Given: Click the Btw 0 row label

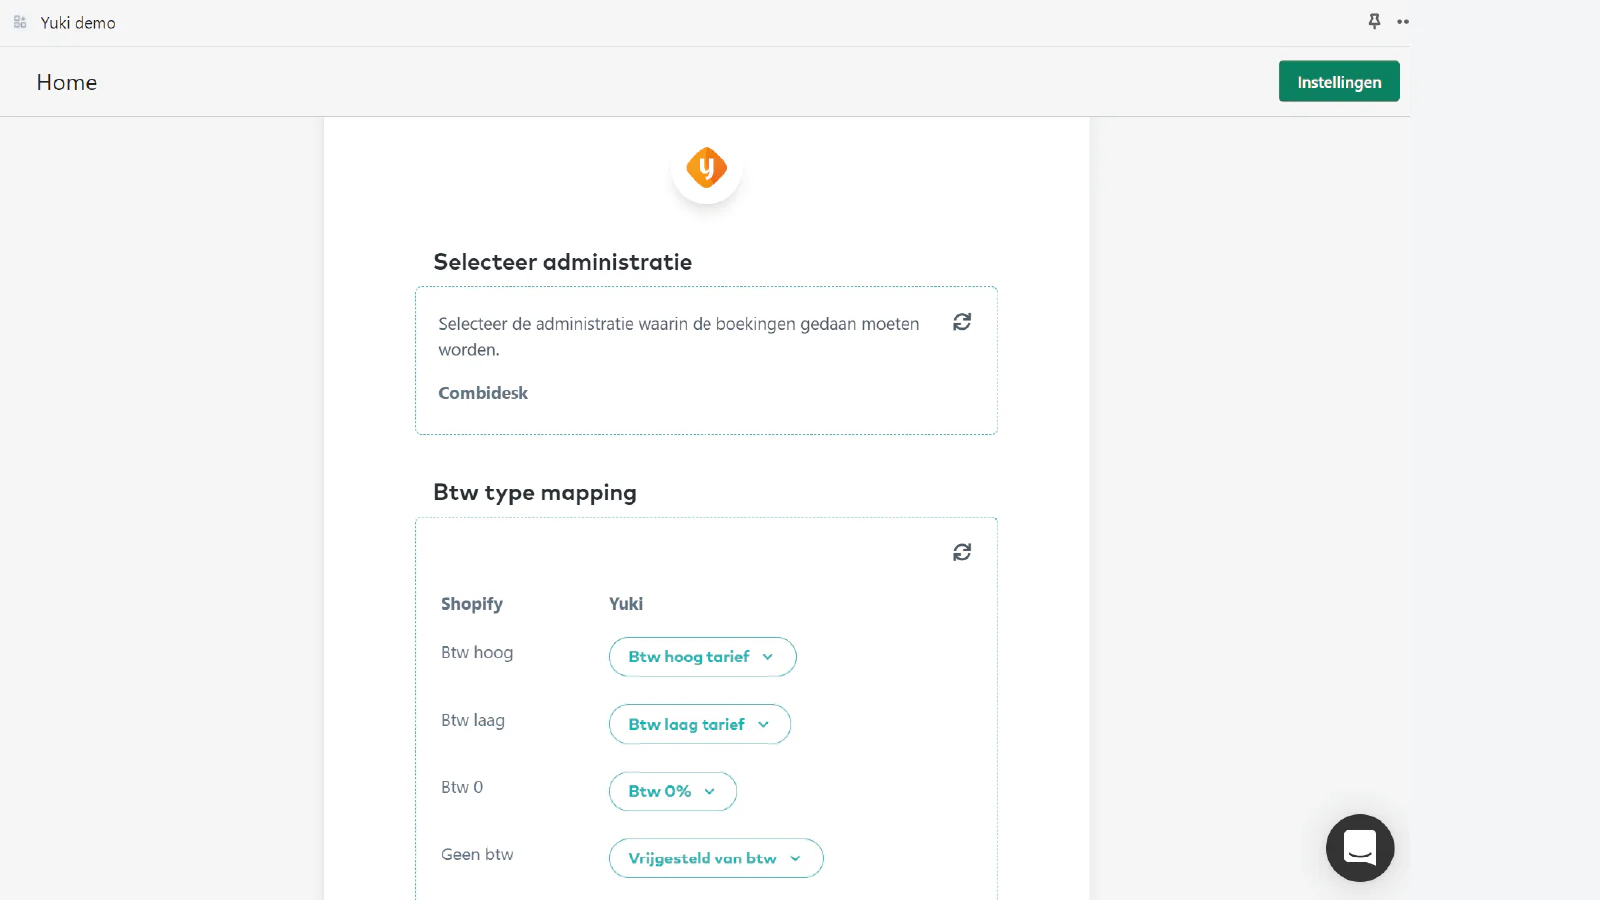Looking at the screenshot, I should [x=462, y=788].
